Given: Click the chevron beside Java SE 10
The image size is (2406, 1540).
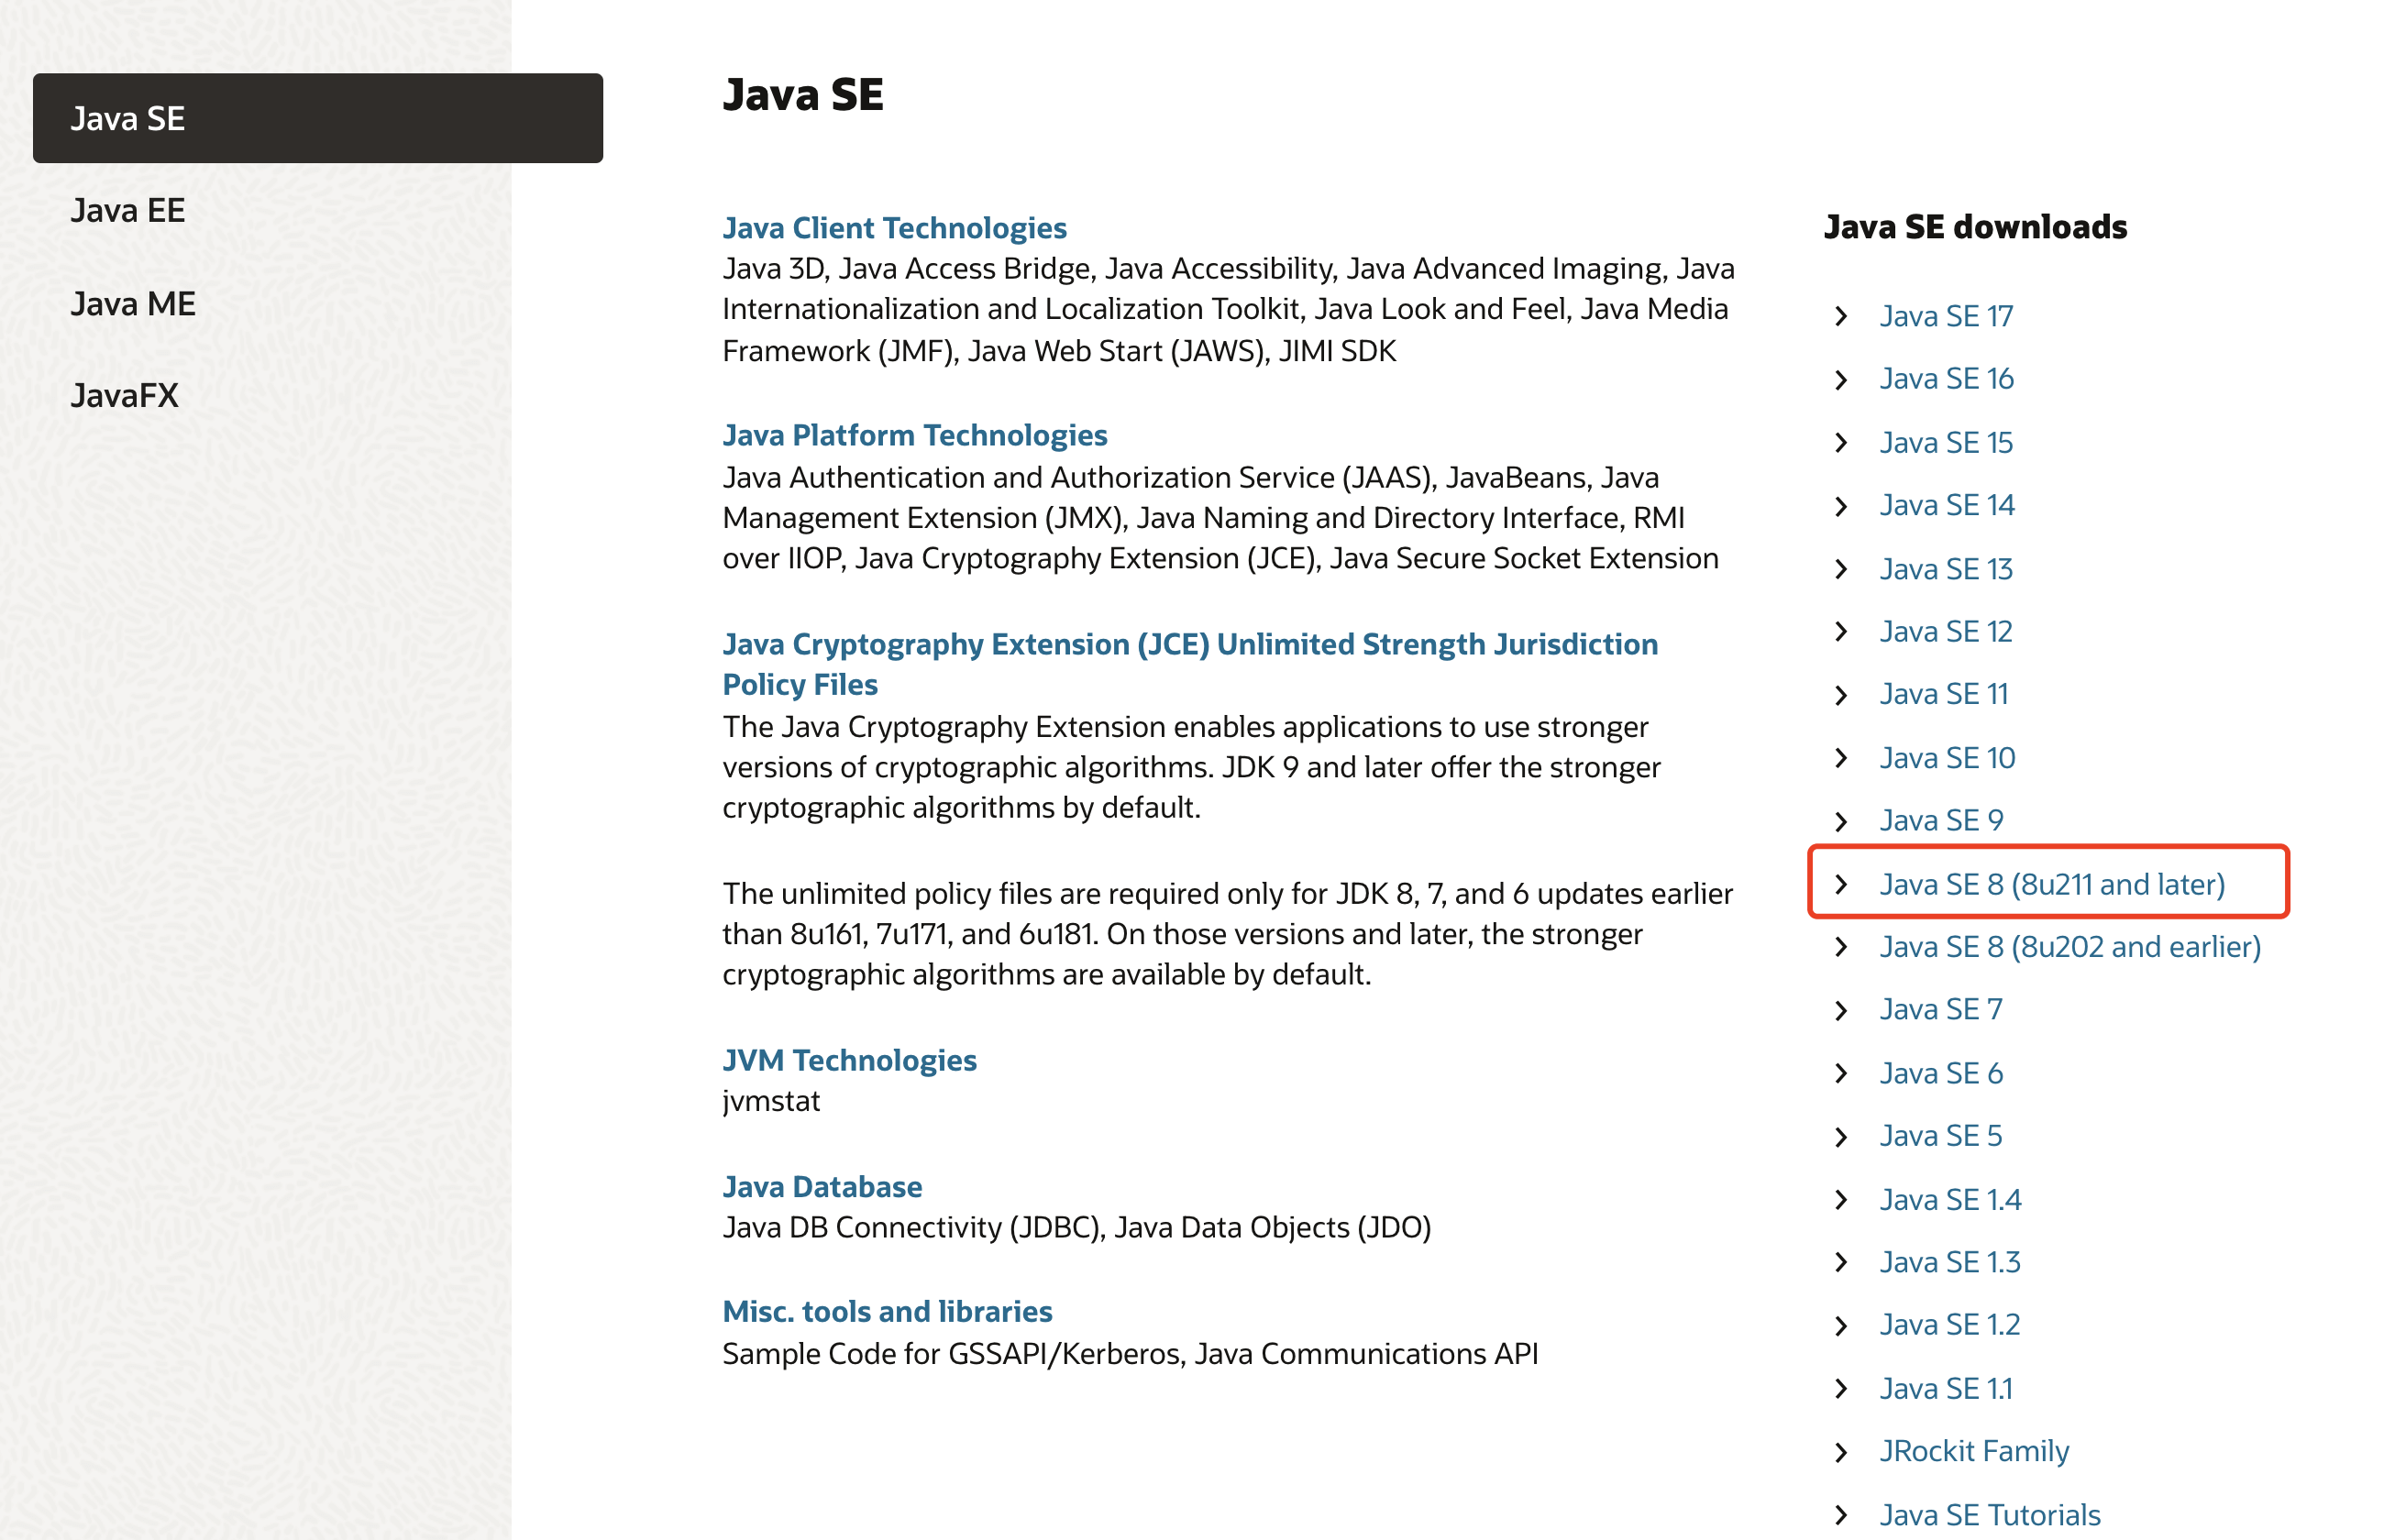Looking at the screenshot, I should 1841,758.
